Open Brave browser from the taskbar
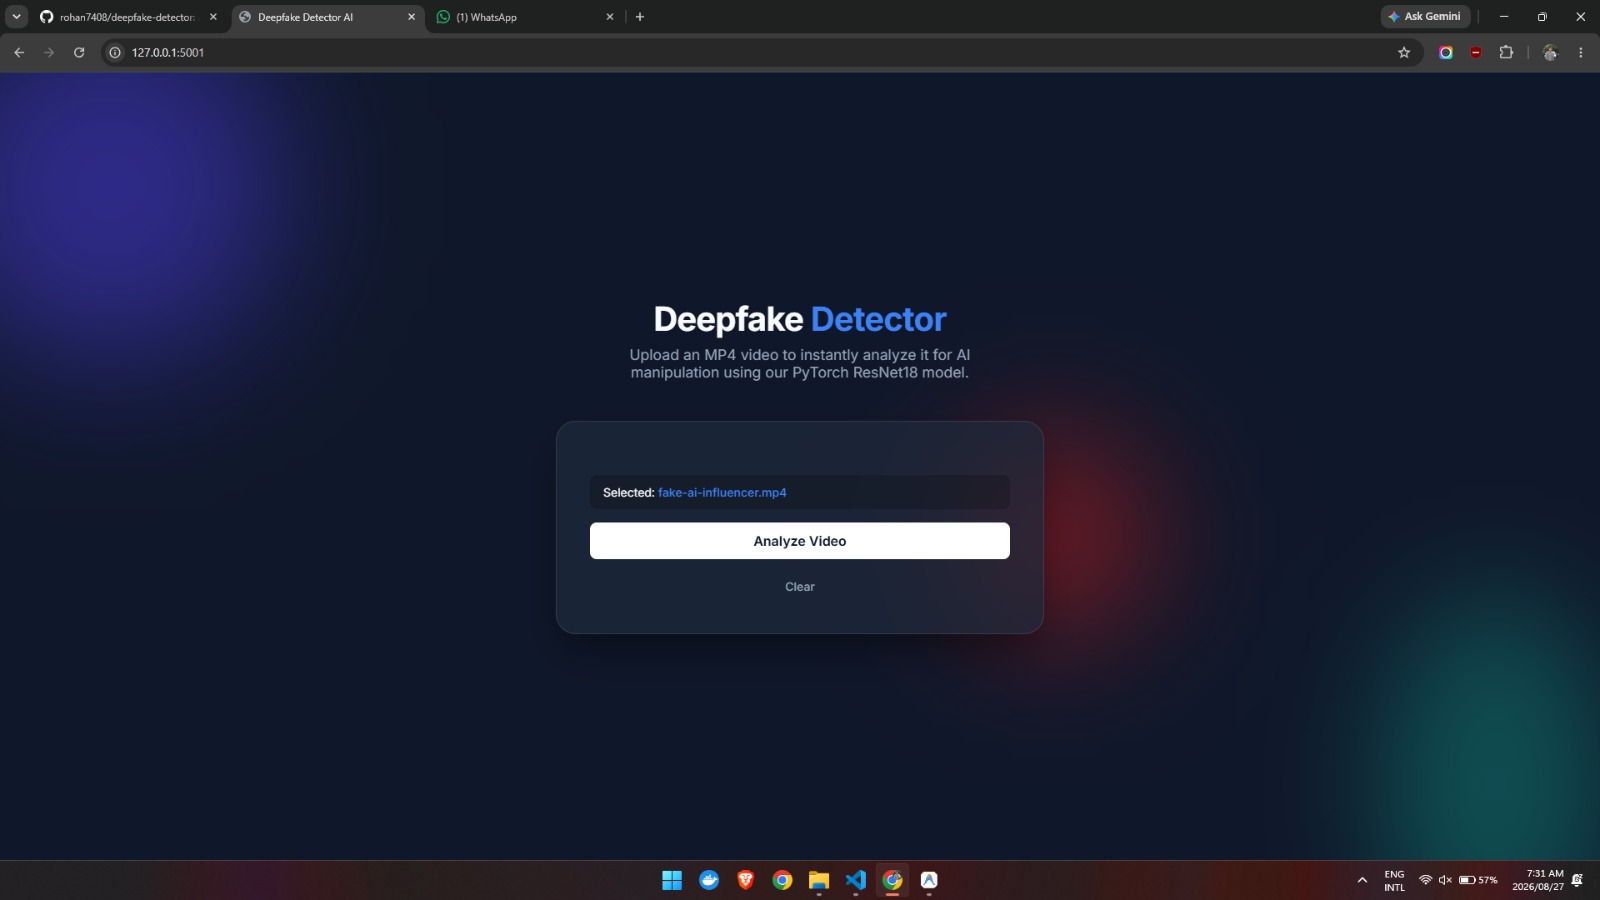This screenshot has width=1600, height=900. coord(746,880)
